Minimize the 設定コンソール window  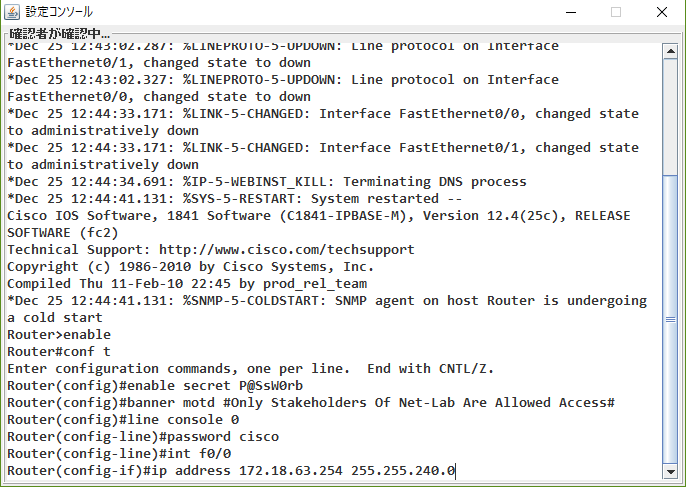[571, 12]
